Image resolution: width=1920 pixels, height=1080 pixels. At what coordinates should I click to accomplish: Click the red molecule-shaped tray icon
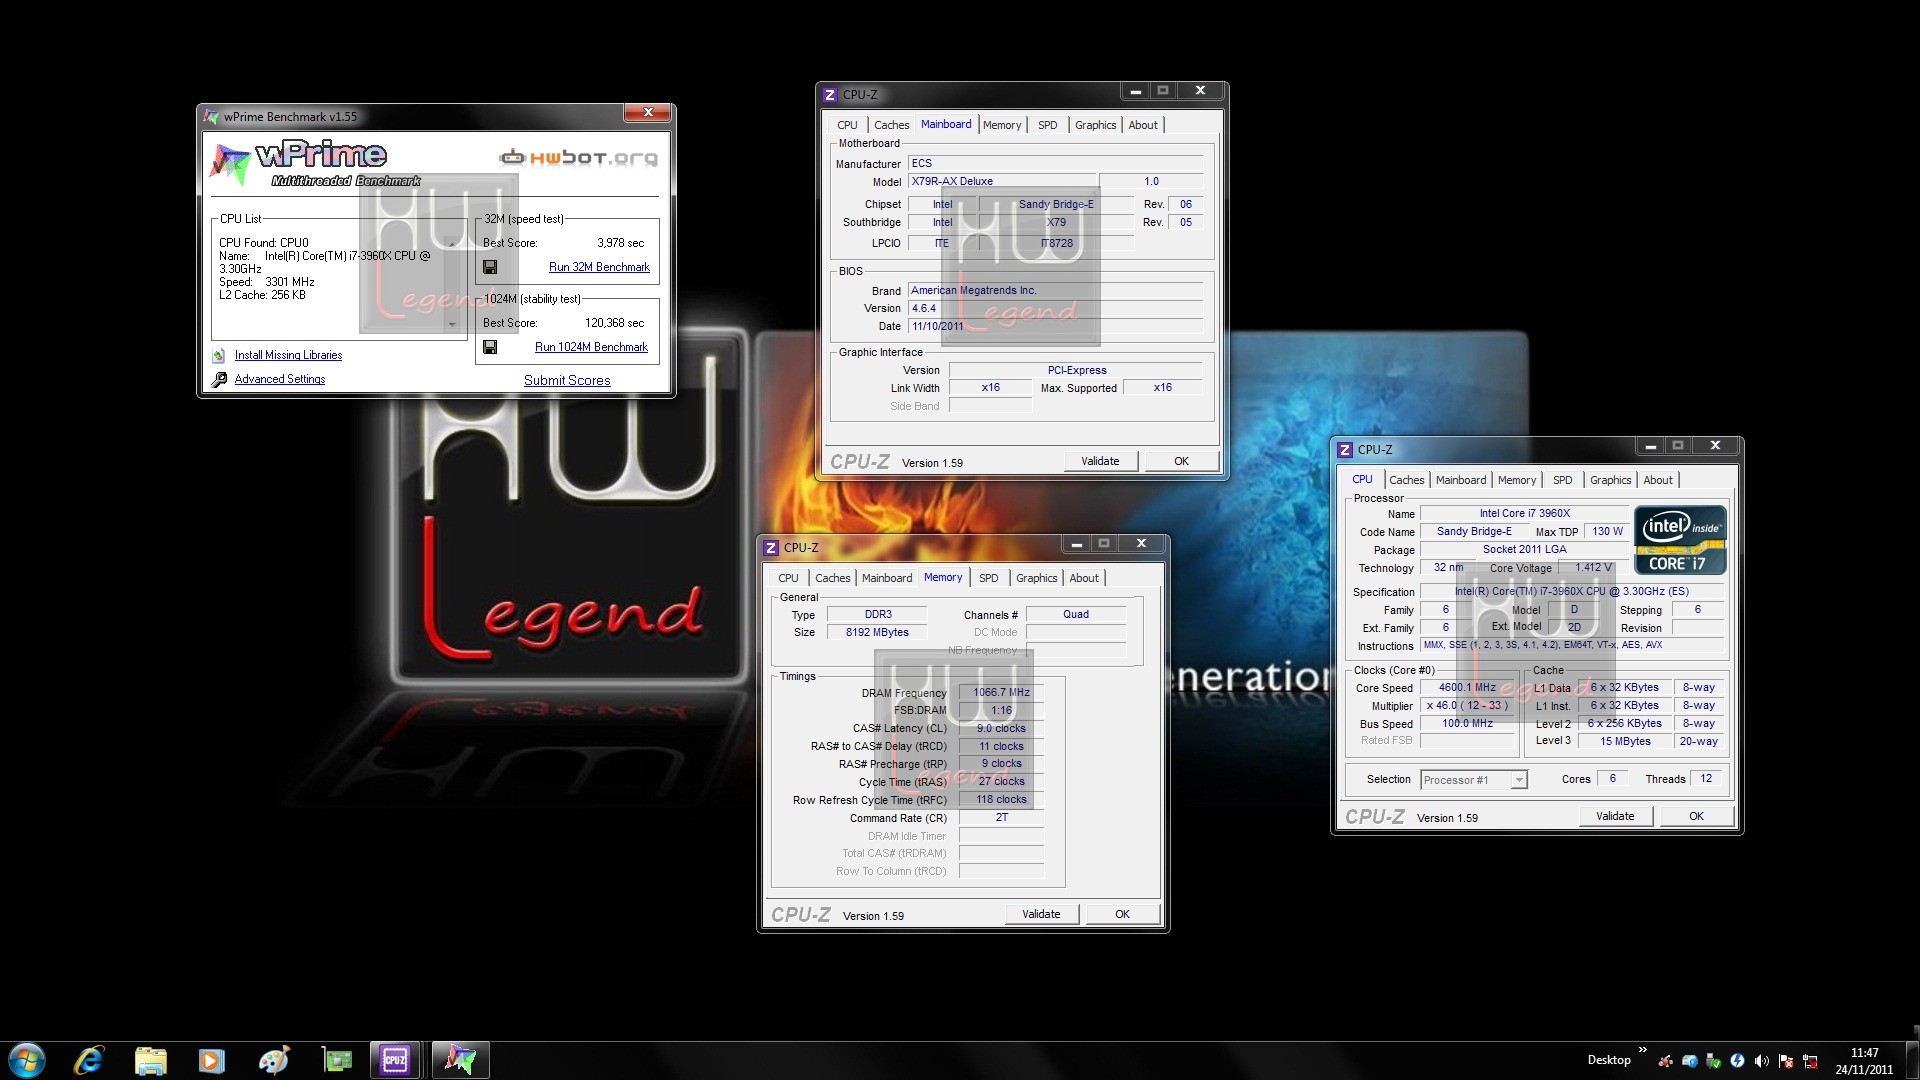1665,1062
